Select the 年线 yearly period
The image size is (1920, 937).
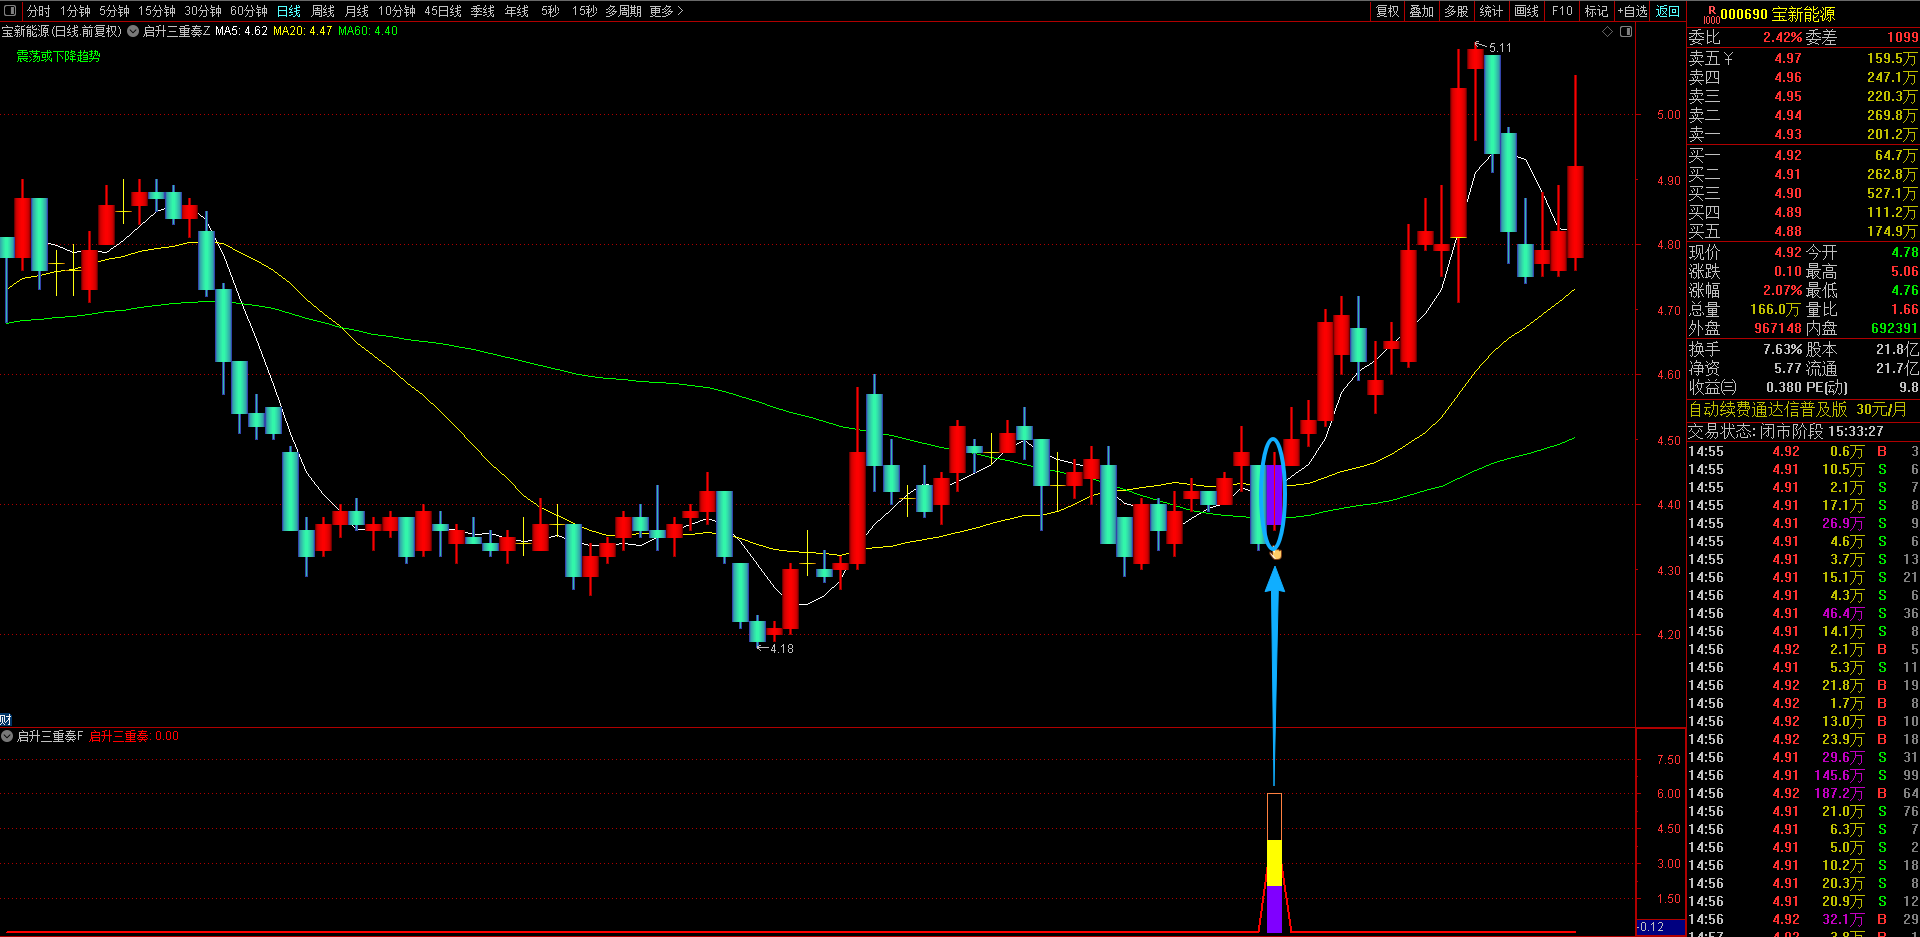(x=517, y=11)
